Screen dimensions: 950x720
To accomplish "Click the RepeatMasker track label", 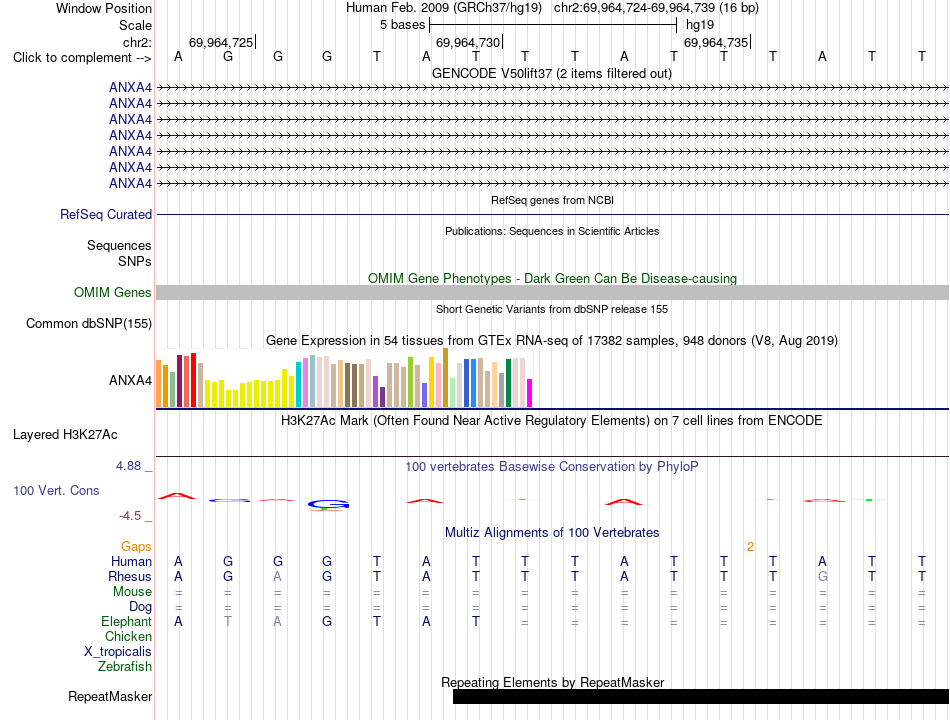I will coord(110,697).
